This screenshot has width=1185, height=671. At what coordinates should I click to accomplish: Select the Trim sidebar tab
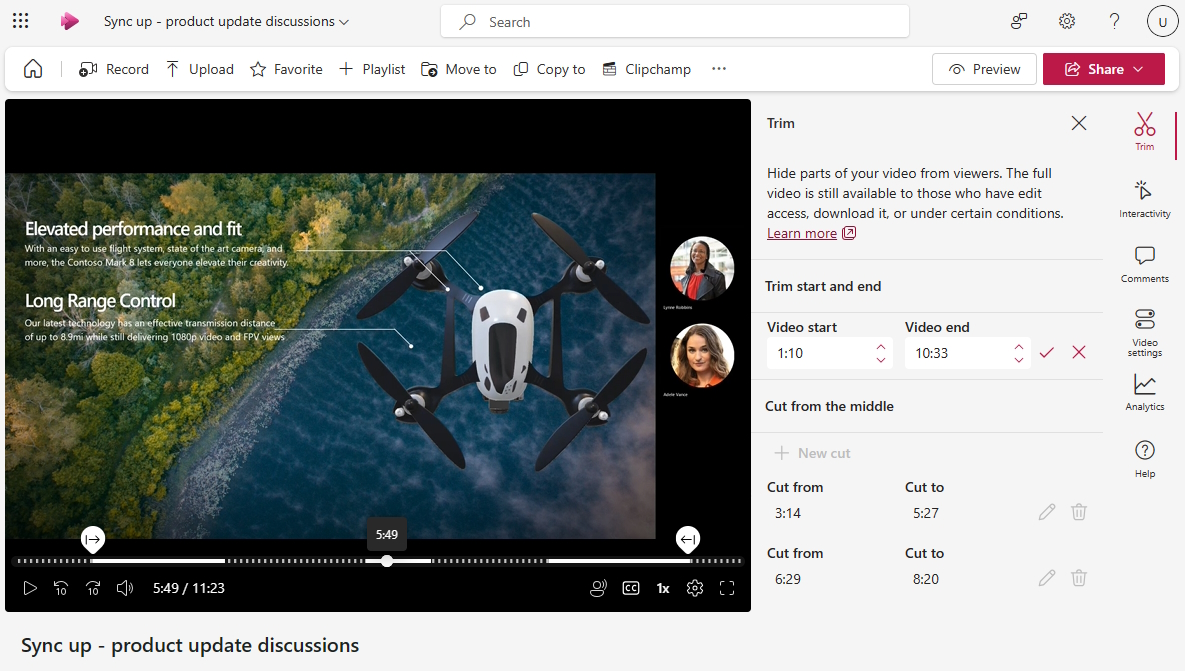1144,131
